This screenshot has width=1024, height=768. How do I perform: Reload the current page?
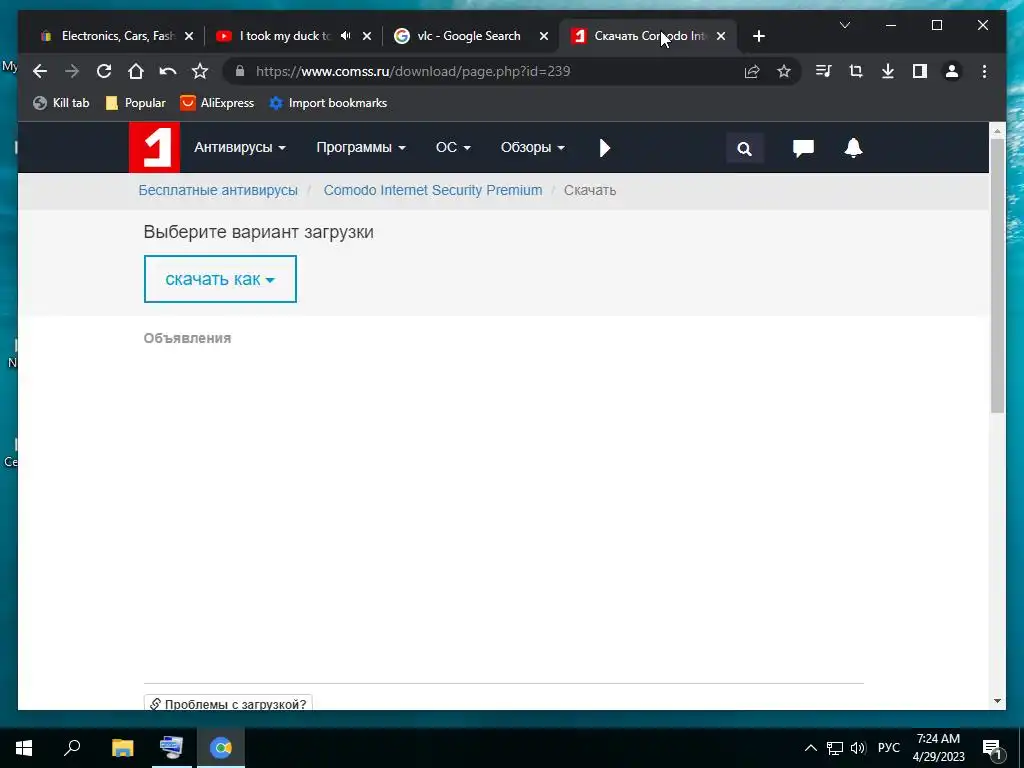pos(104,71)
